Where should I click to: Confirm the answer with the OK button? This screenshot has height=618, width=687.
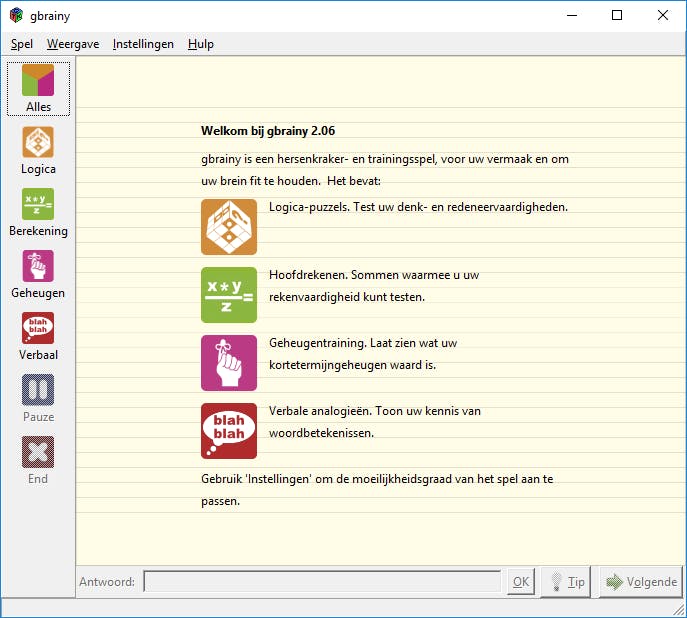click(521, 582)
